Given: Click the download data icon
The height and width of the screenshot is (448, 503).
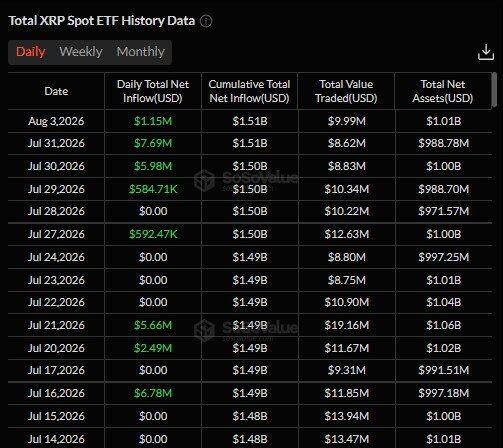Looking at the screenshot, I should (x=486, y=52).
